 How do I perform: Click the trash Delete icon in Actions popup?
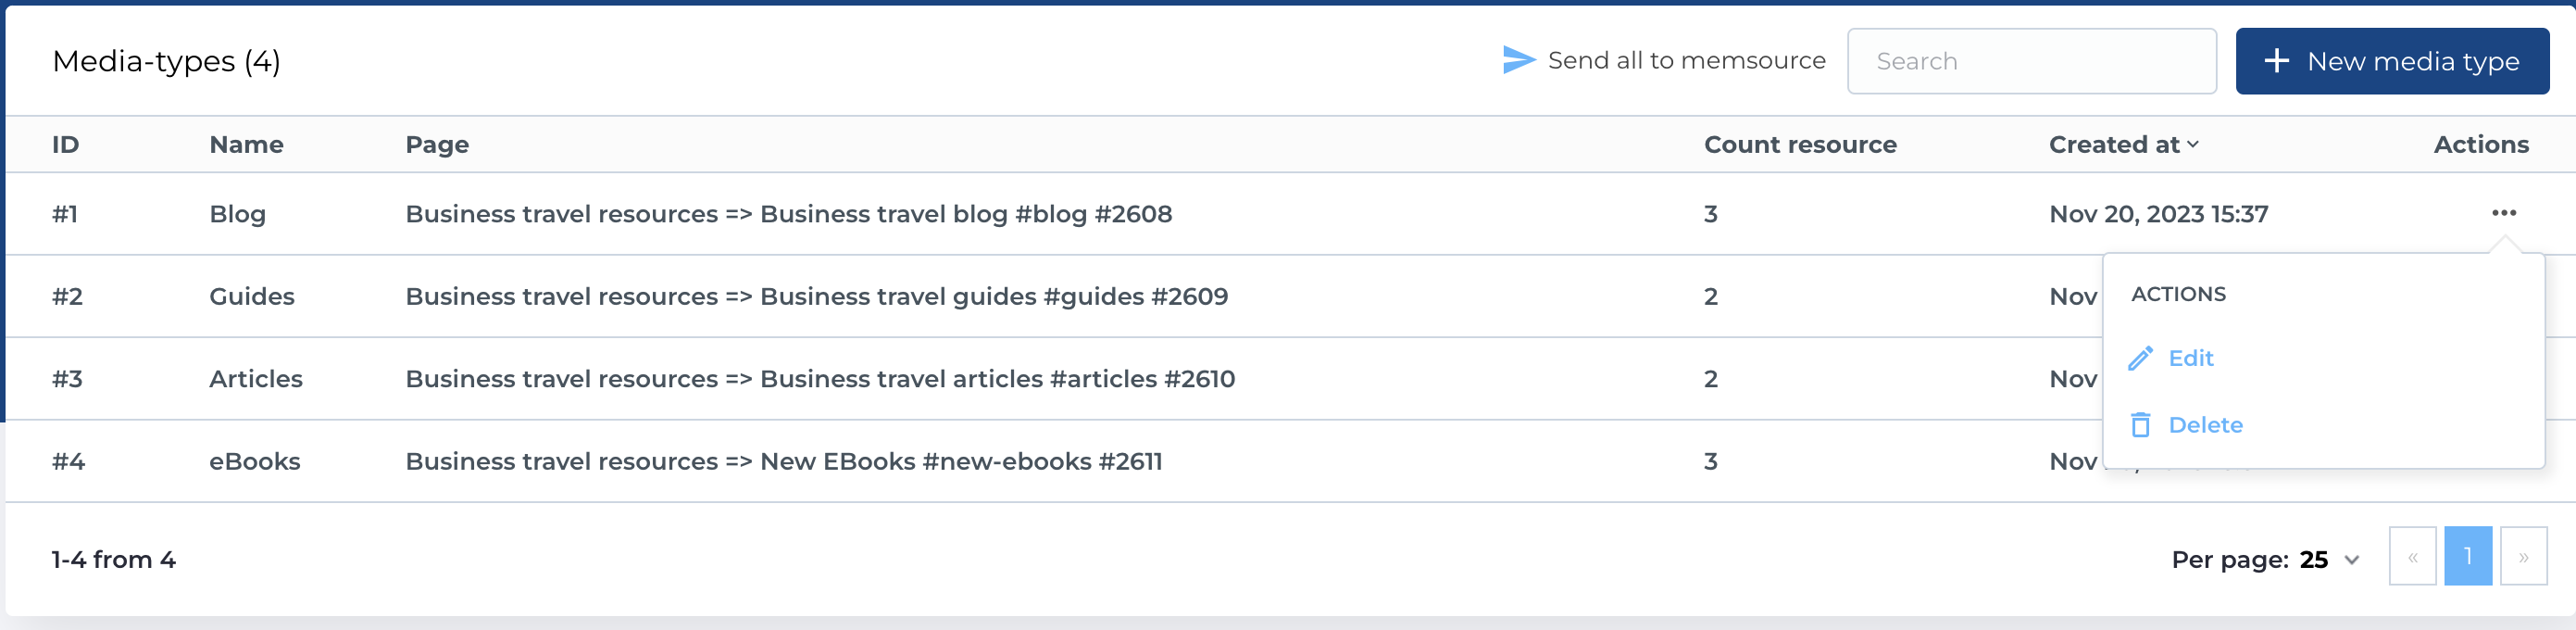click(2140, 425)
